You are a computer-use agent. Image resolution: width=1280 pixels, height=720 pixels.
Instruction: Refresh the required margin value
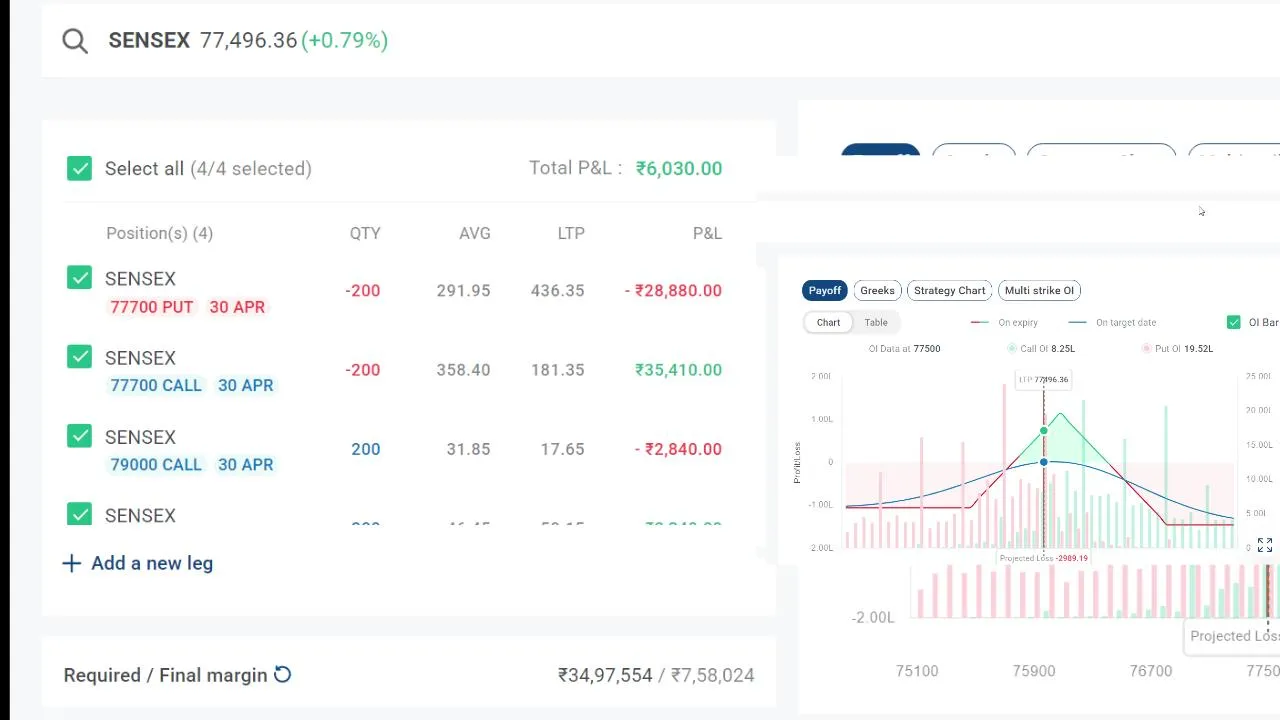point(283,675)
